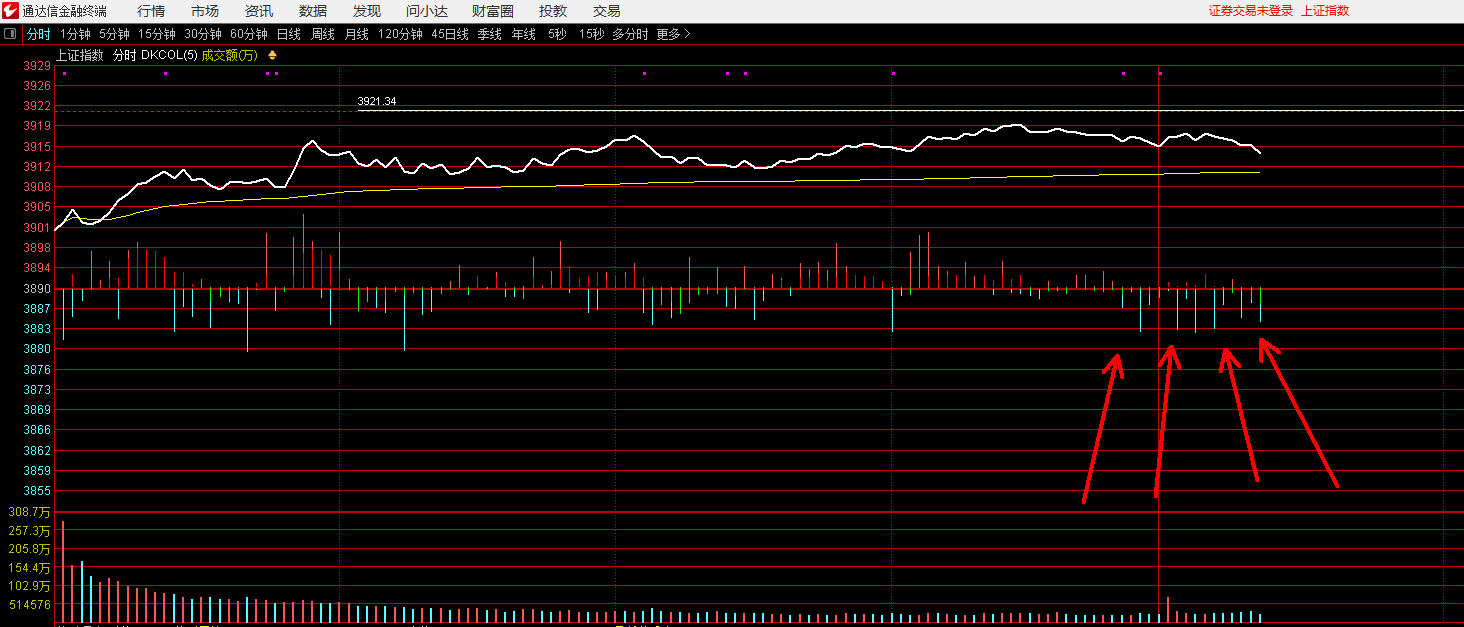Screen dimensions: 1464x627
Task: Open the 发现 menu
Action: point(367,11)
